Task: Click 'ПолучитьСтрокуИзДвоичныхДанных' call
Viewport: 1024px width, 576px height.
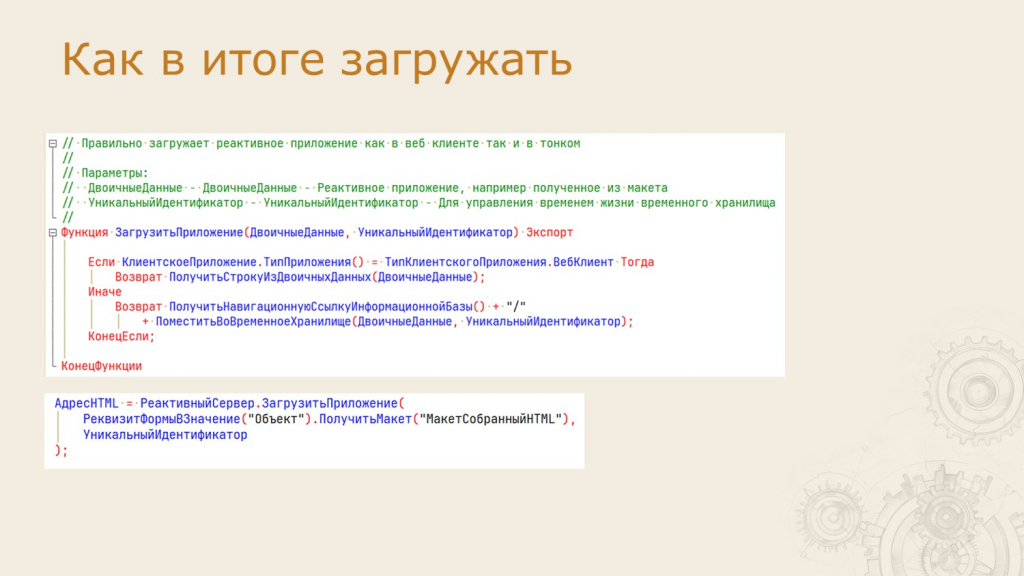Action: click(x=270, y=277)
